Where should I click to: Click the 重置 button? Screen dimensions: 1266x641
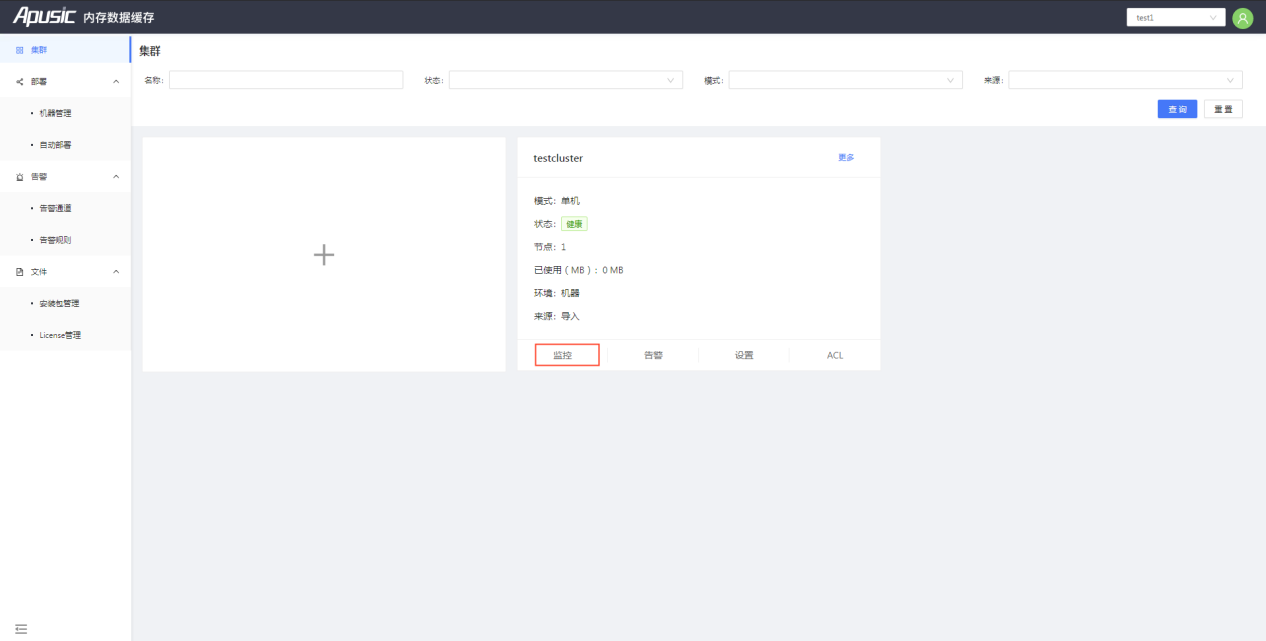click(x=1223, y=109)
